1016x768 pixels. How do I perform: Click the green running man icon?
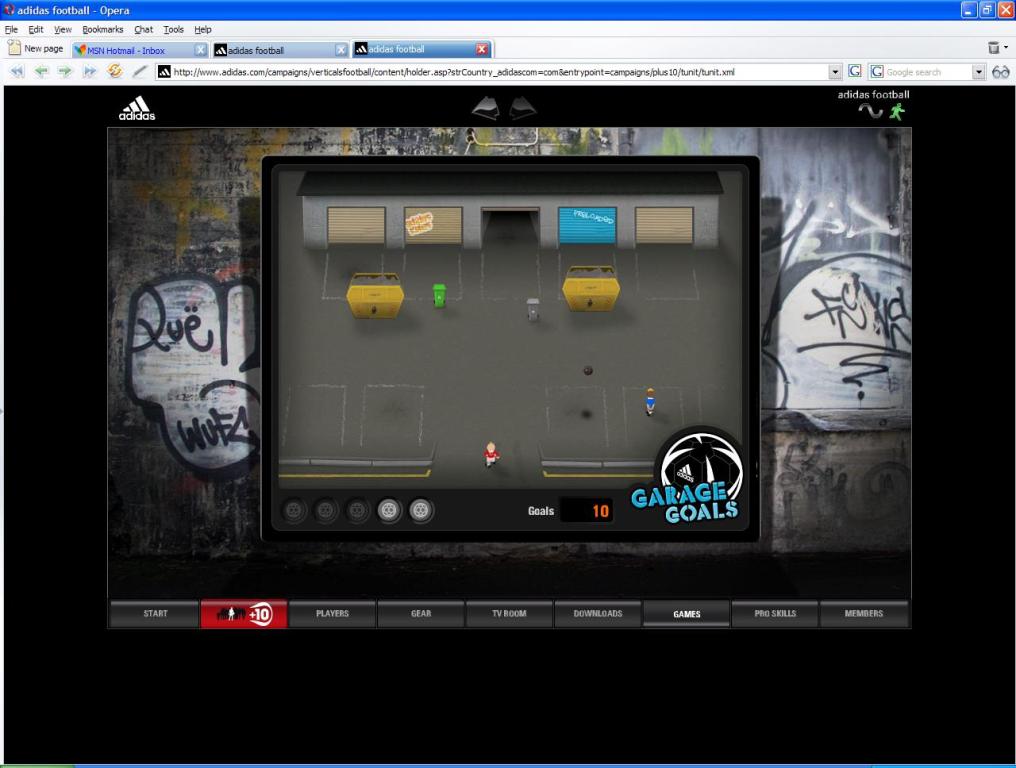coord(897,111)
